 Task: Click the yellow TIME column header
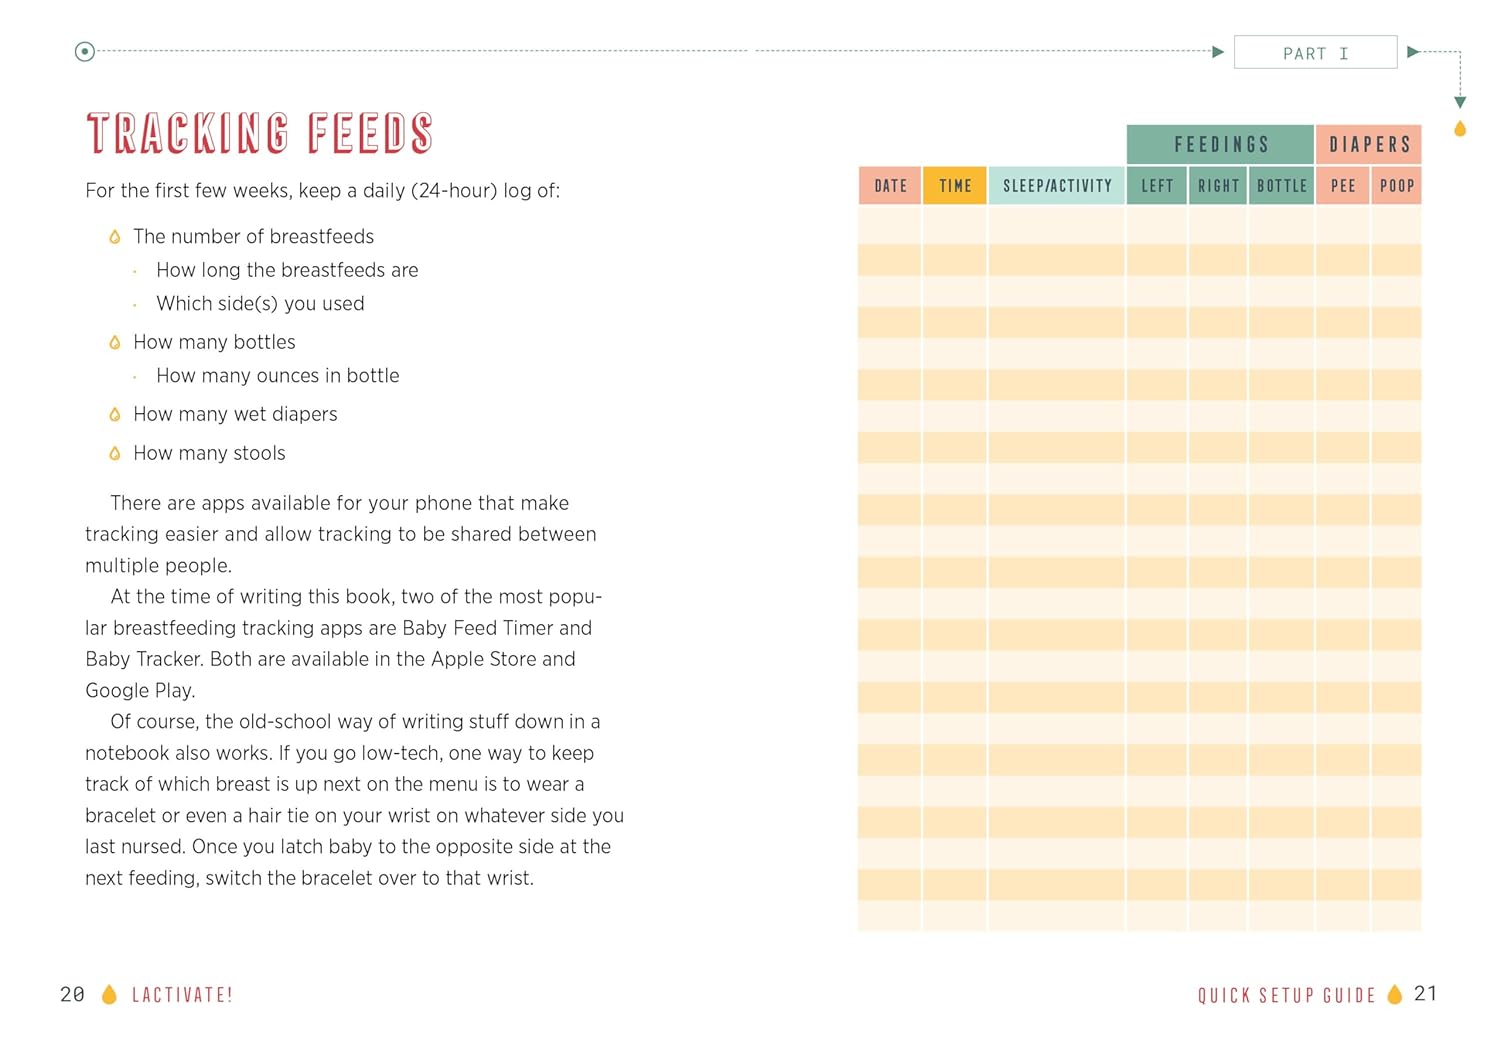955,186
